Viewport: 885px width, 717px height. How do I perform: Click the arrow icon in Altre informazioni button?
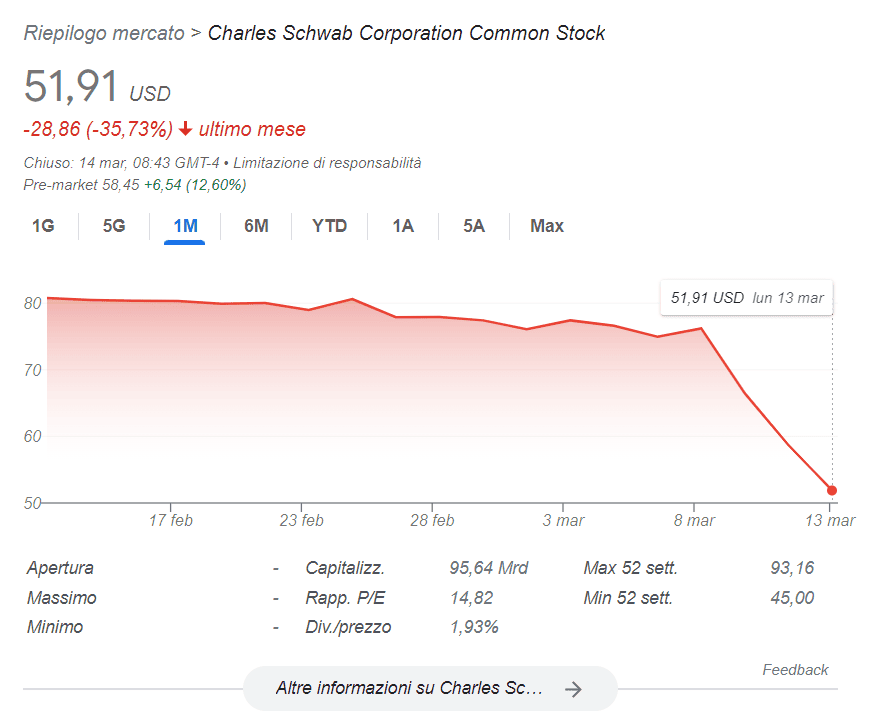[x=573, y=688]
